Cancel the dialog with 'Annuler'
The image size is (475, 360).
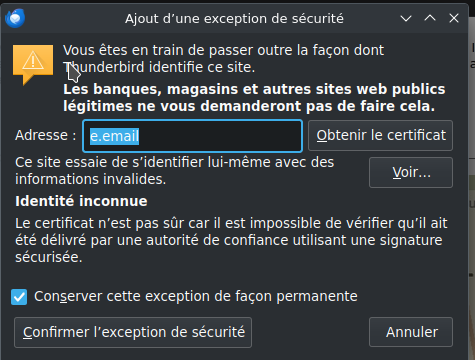(411, 332)
